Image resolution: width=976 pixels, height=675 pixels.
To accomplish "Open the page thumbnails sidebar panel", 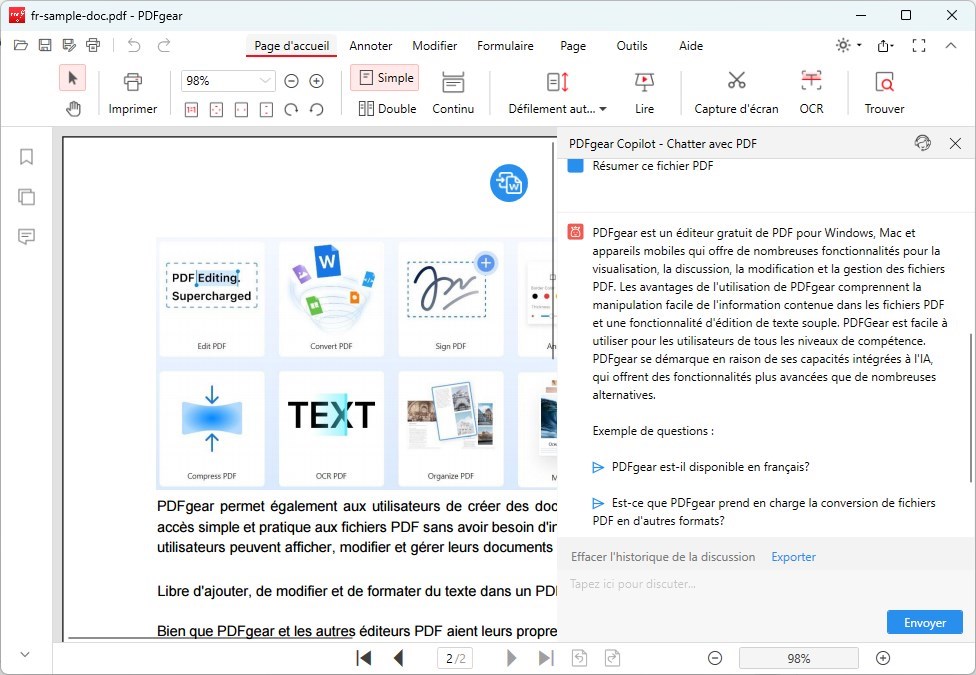I will (26, 197).
